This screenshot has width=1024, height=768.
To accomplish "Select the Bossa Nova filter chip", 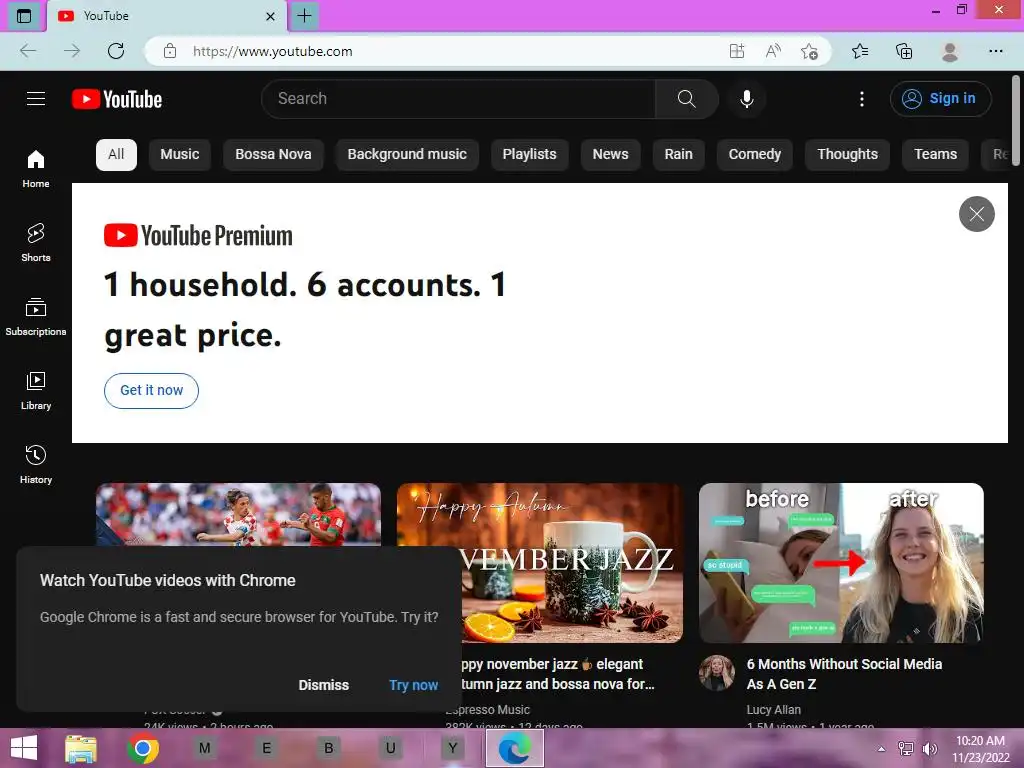I will click(x=273, y=155).
